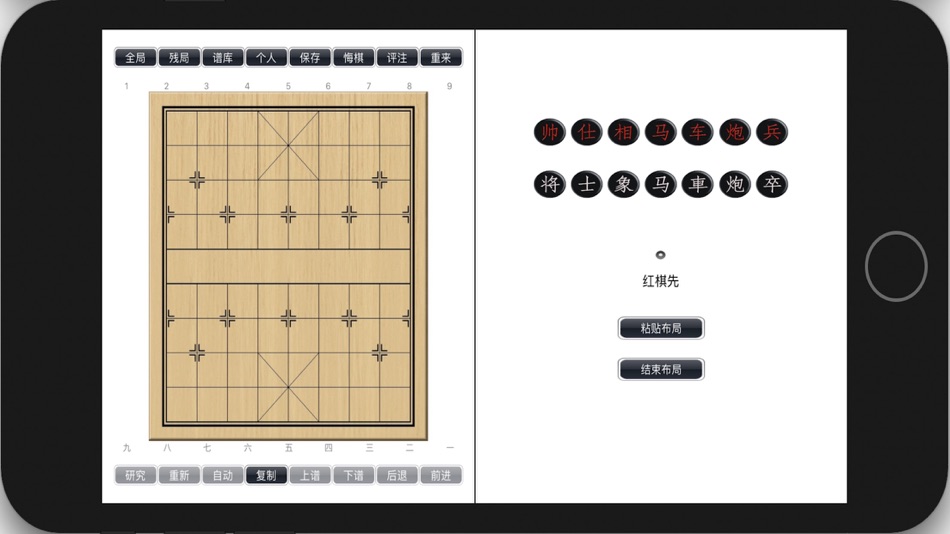The image size is (950, 534).
Task: Pick the red 帅 general piece
Action: 550,132
